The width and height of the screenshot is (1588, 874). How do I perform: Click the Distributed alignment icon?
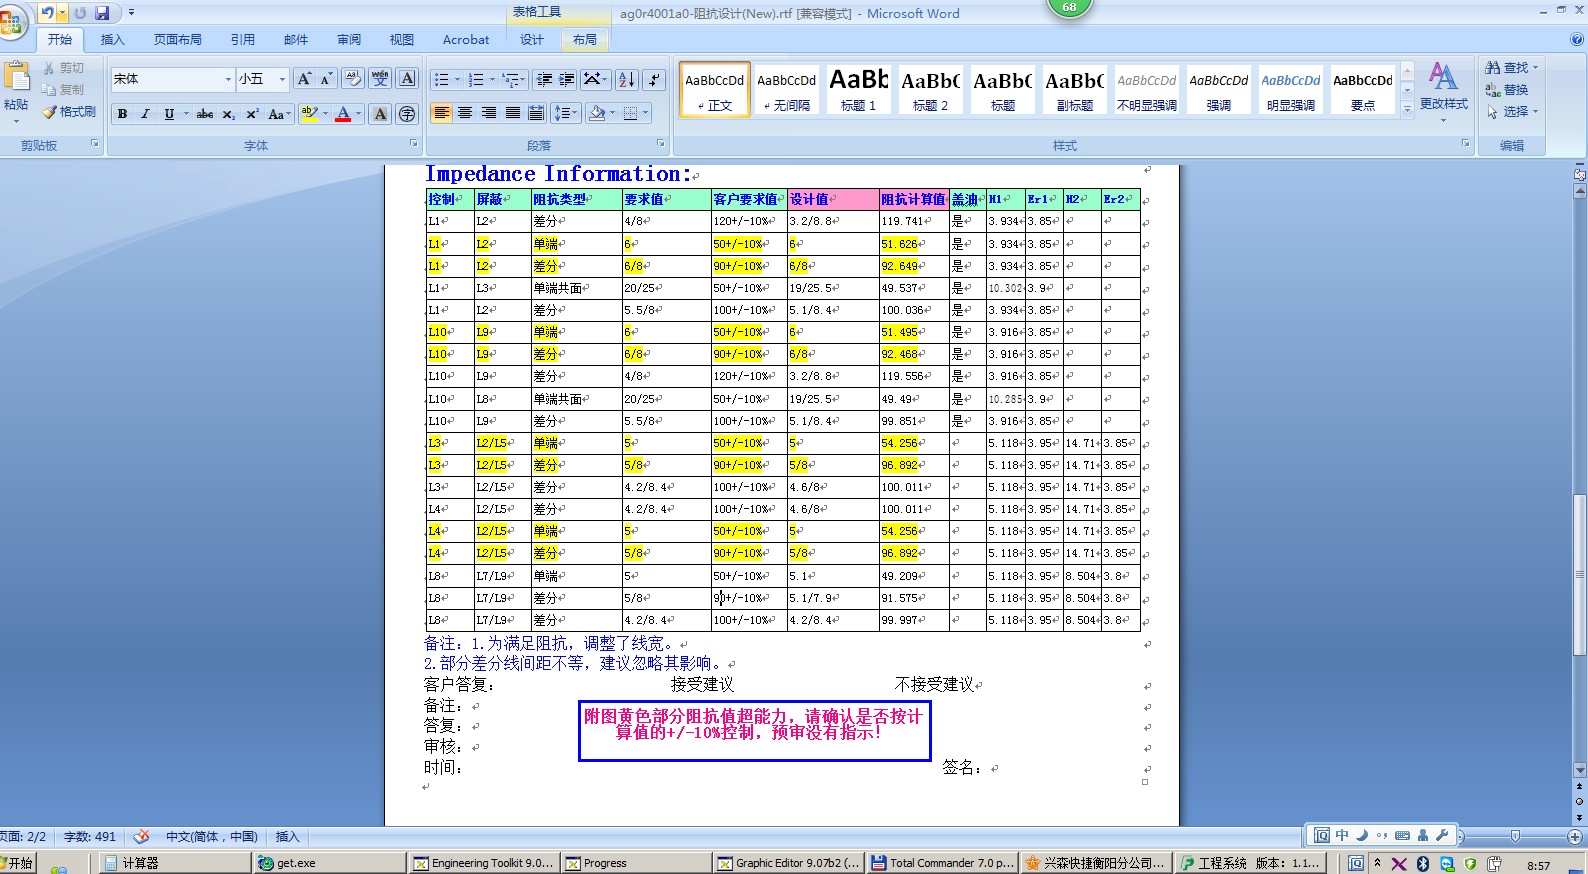[x=536, y=113]
